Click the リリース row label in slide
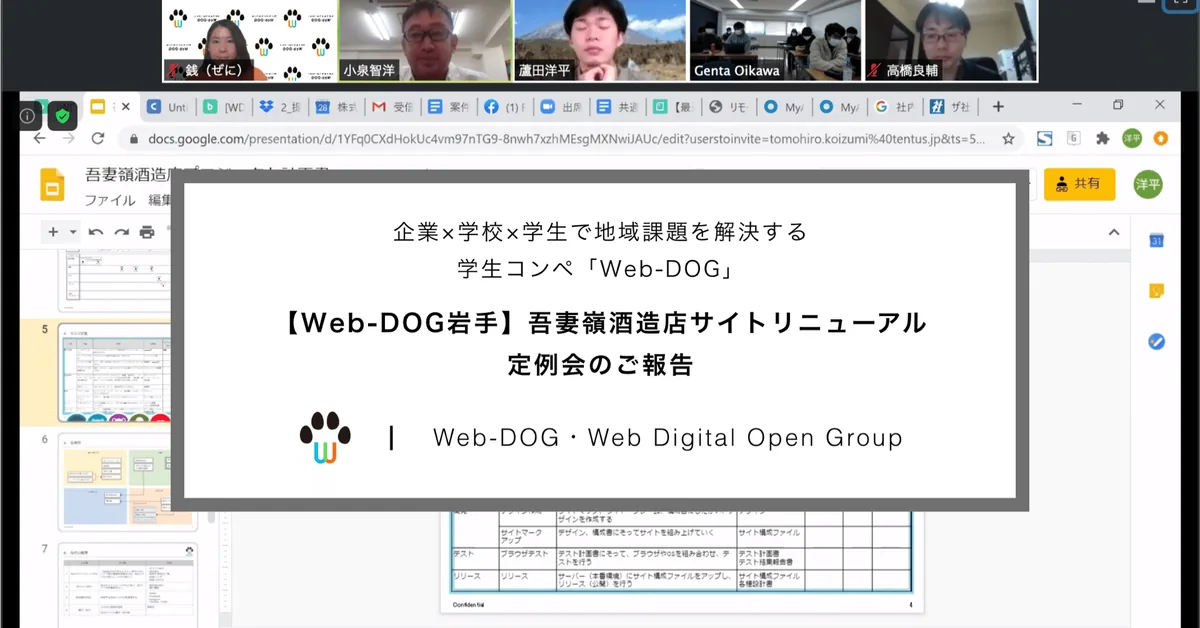 click(x=465, y=576)
